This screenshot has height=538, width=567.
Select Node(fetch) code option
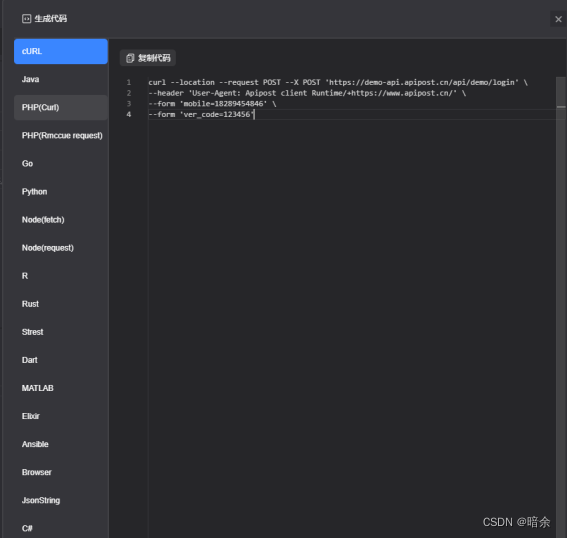click(x=61, y=220)
